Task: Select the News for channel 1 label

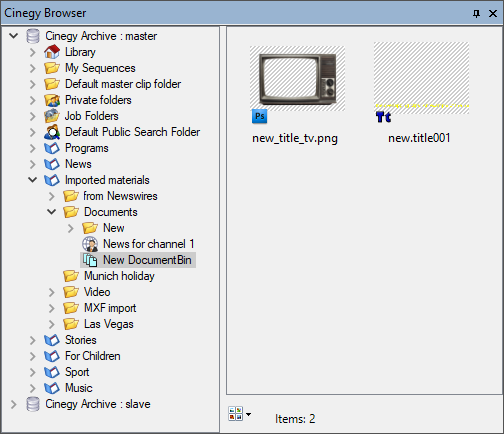Action: point(149,244)
